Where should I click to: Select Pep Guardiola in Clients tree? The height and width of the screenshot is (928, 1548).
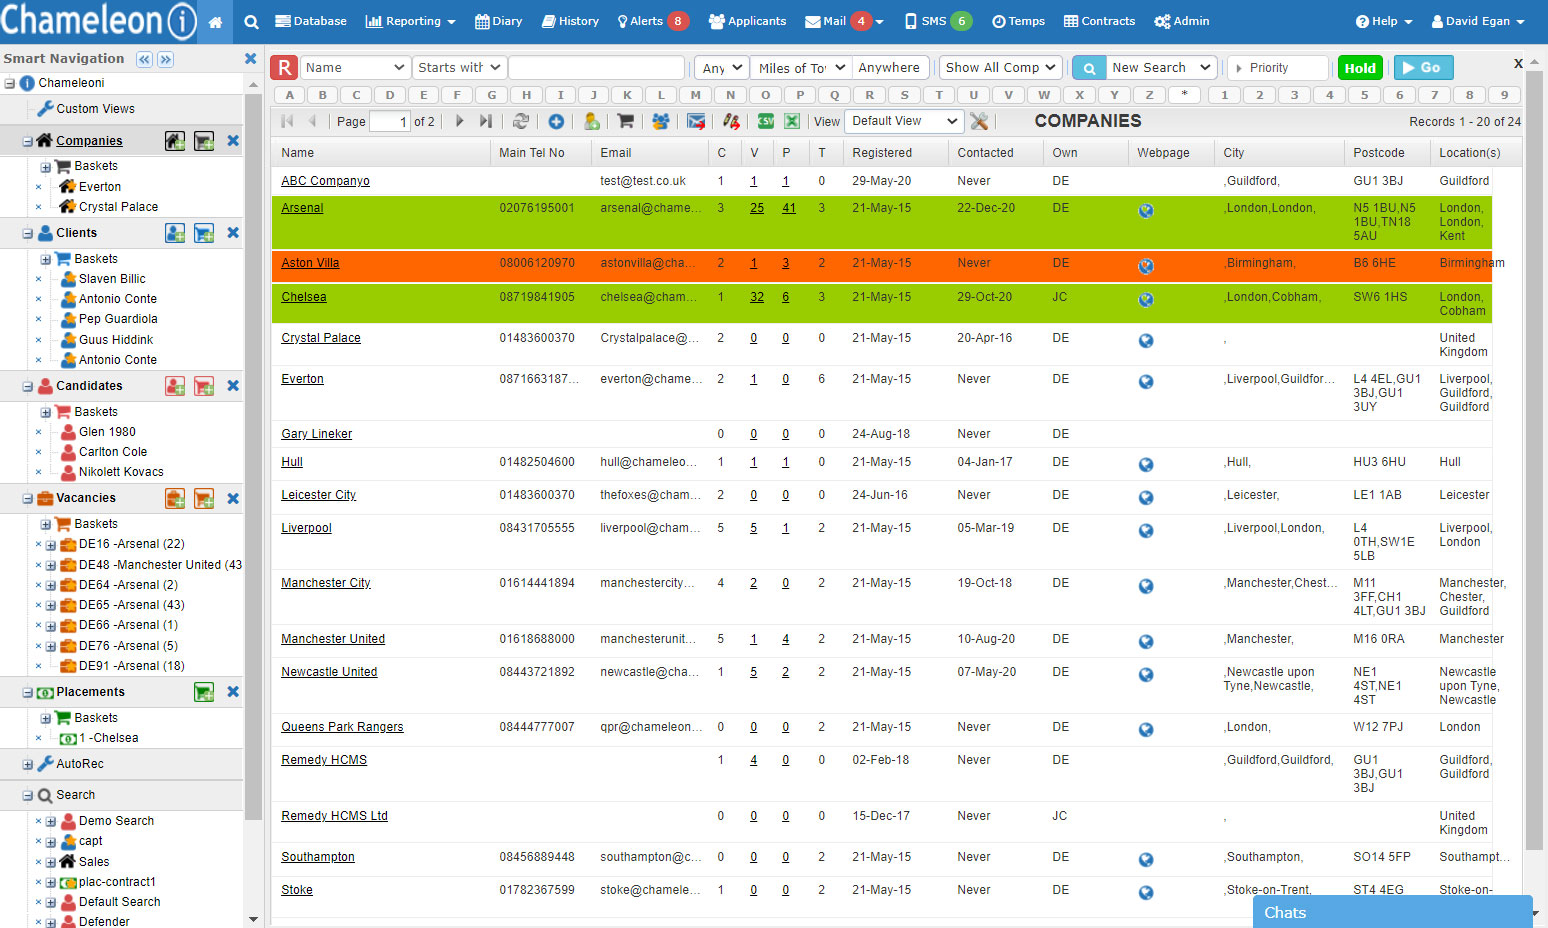[x=118, y=319]
